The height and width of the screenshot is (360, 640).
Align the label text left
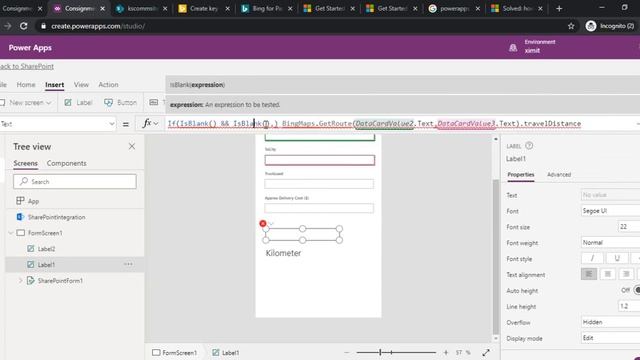point(589,274)
